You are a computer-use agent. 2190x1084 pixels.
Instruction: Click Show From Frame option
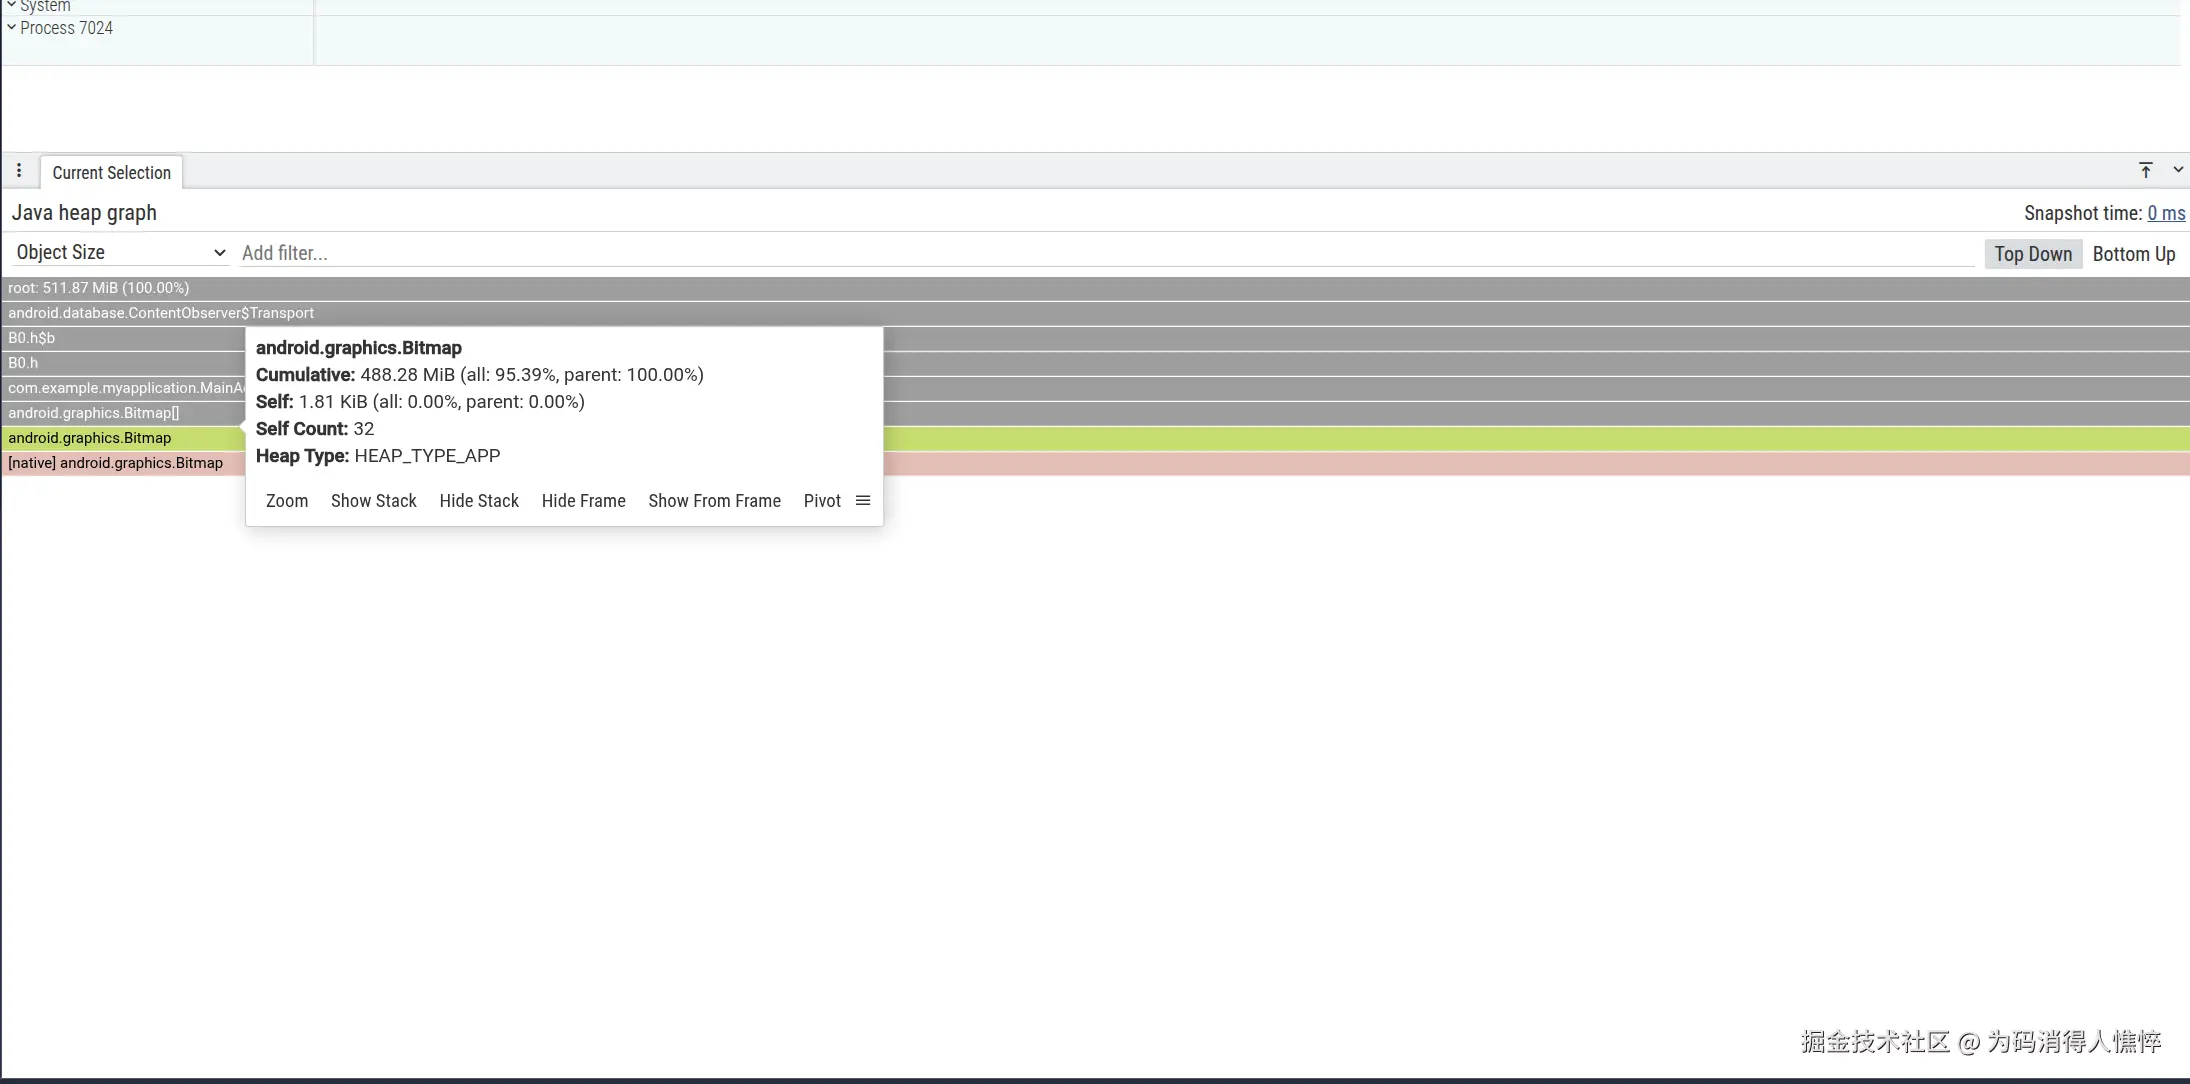714,501
